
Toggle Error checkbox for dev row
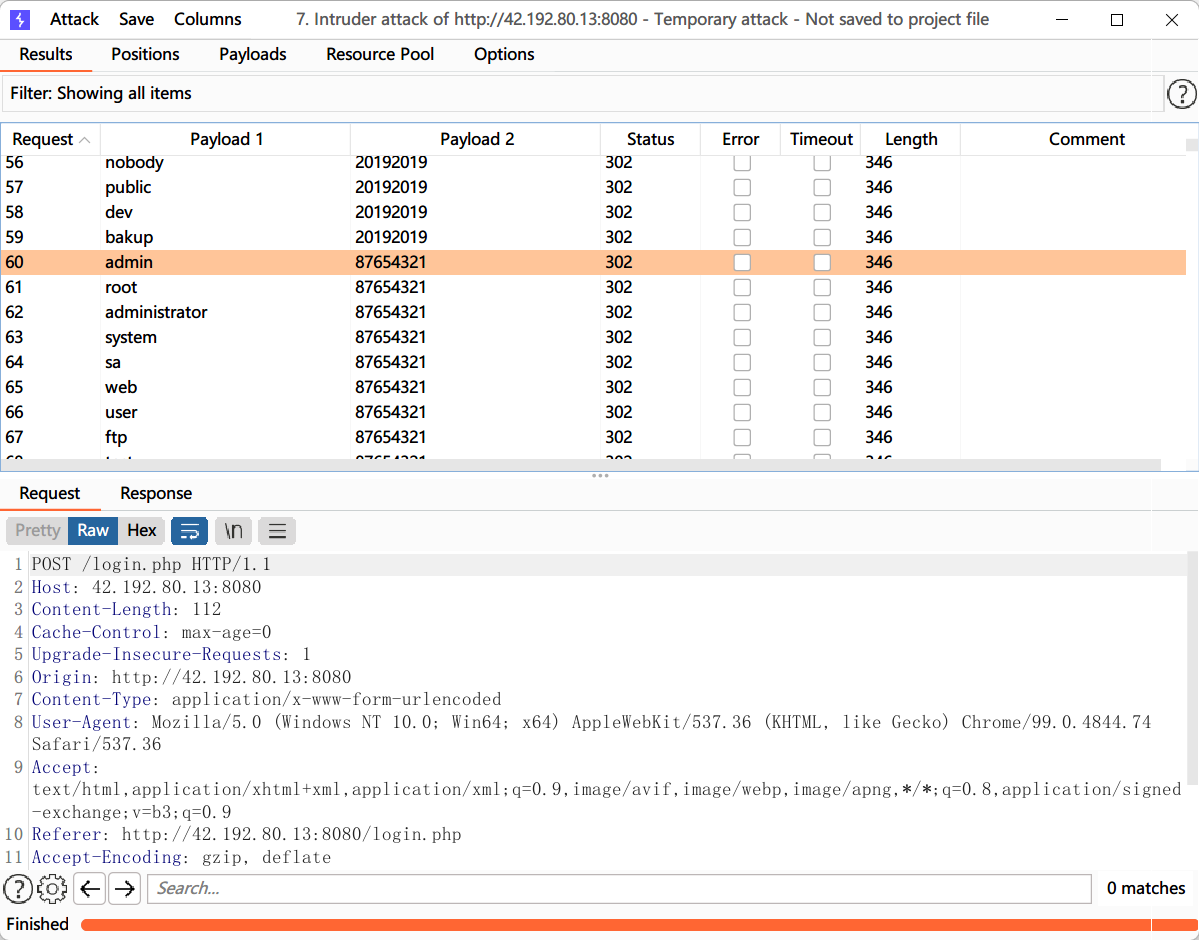pos(742,213)
